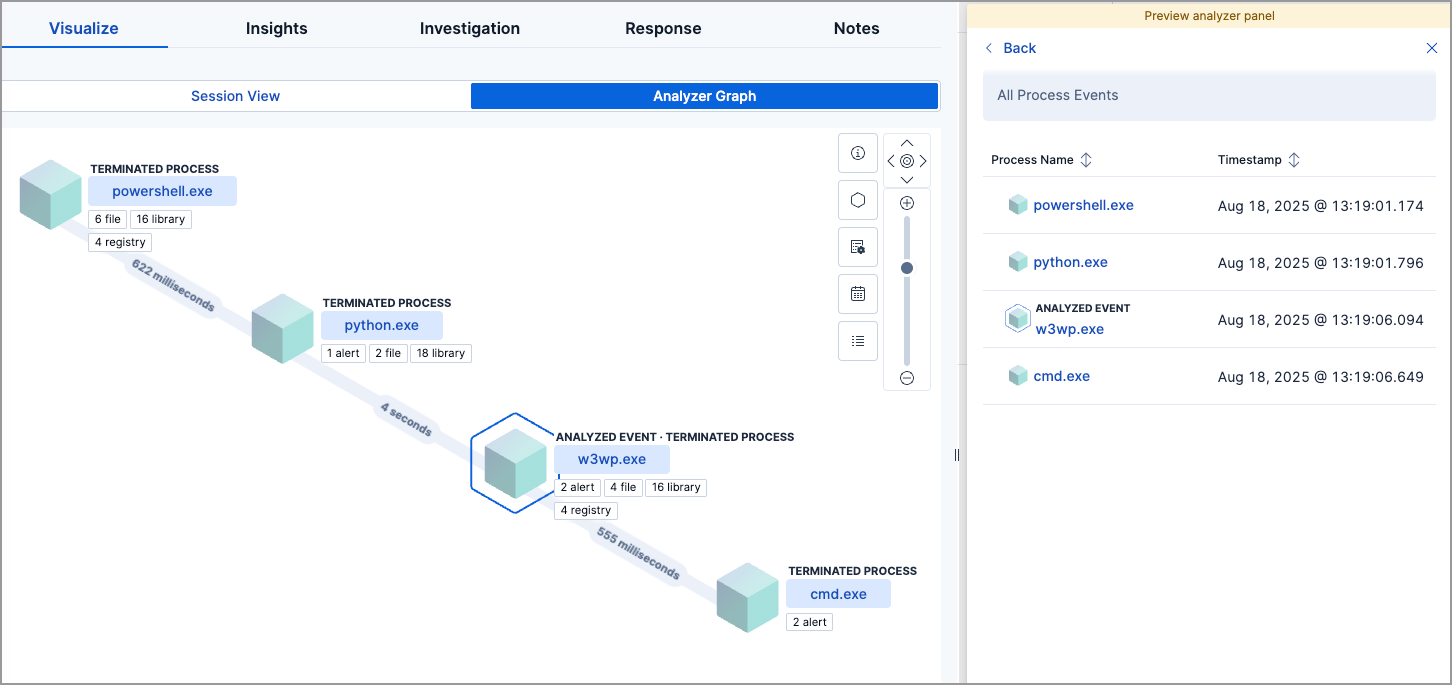The image size is (1452, 685).
Task: Open the node data settings icon
Action: coord(857,246)
